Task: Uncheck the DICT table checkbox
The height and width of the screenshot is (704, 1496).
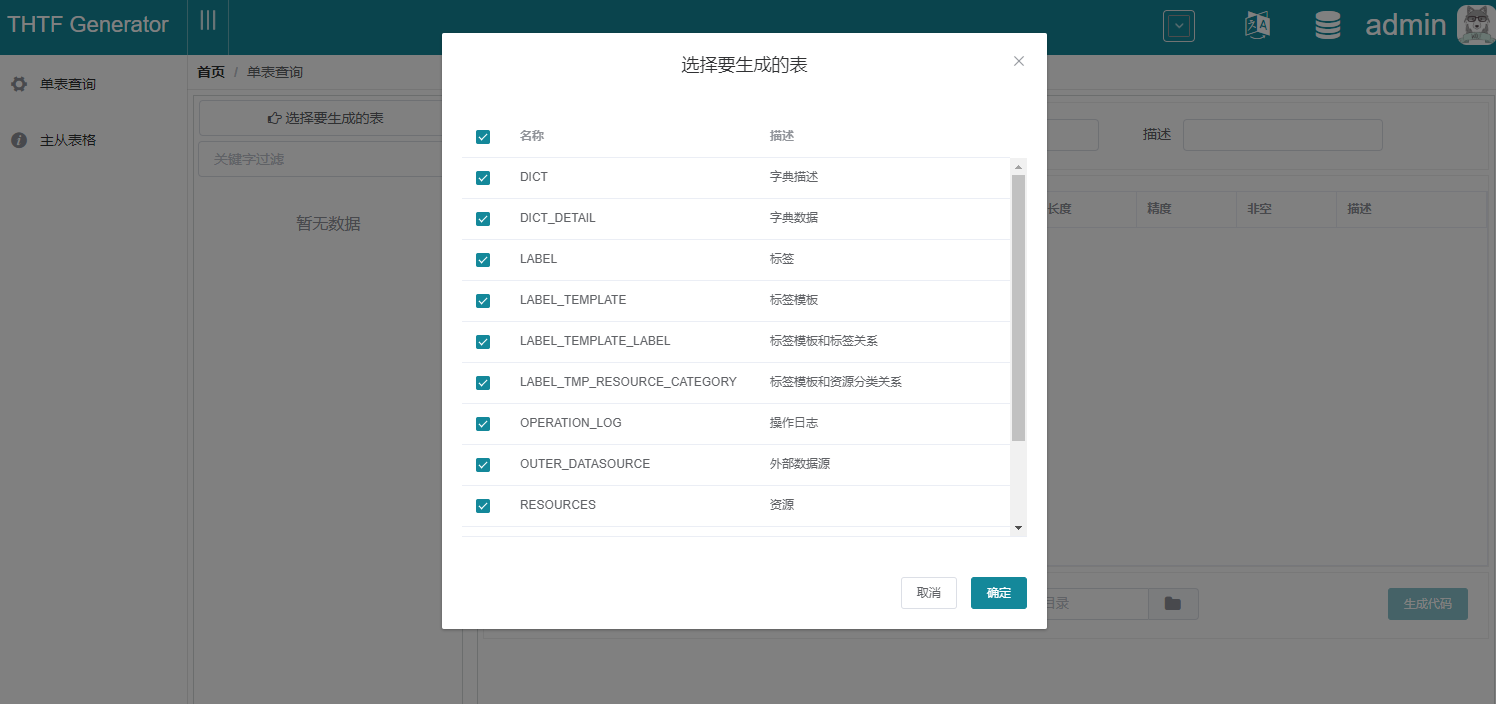Action: [x=483, y=177]
